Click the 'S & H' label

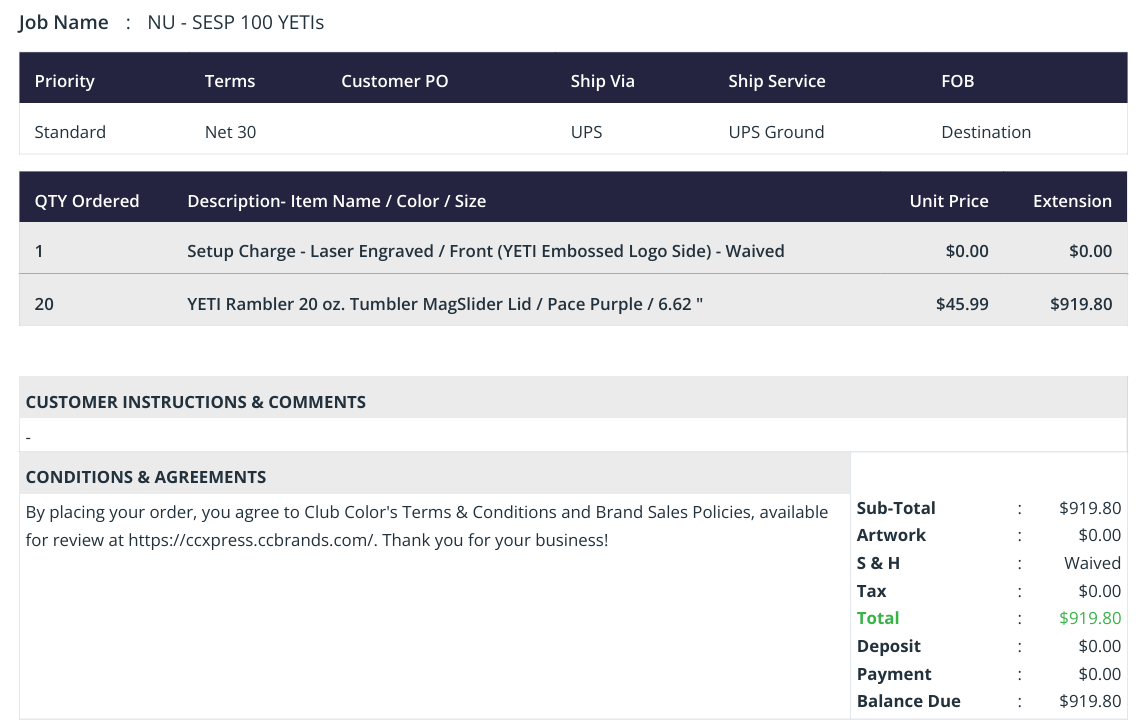[878, 563]
